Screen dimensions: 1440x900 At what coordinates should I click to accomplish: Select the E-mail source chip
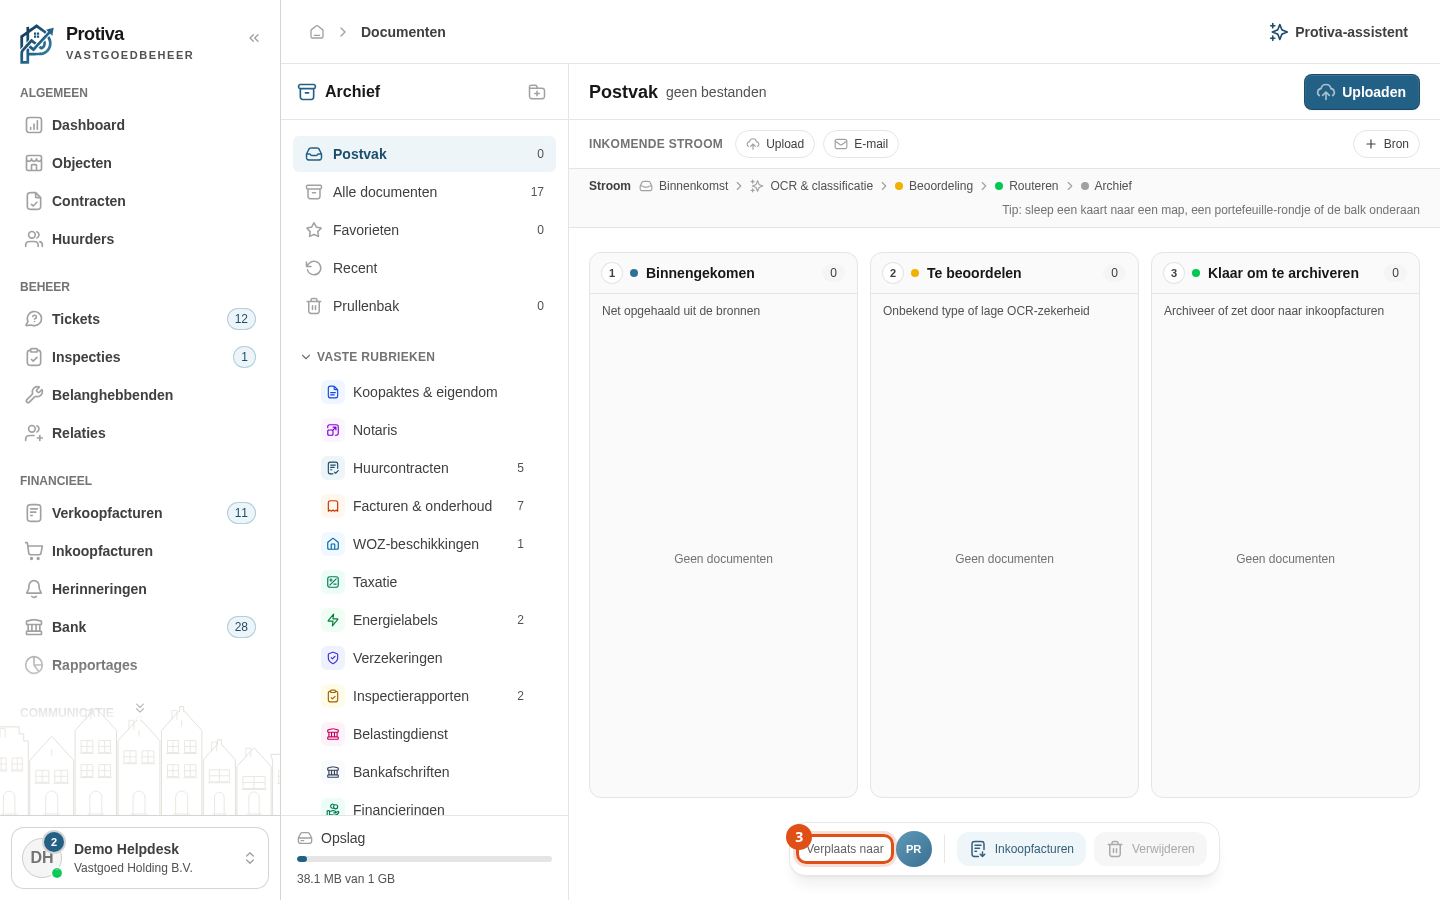[861, 144]
